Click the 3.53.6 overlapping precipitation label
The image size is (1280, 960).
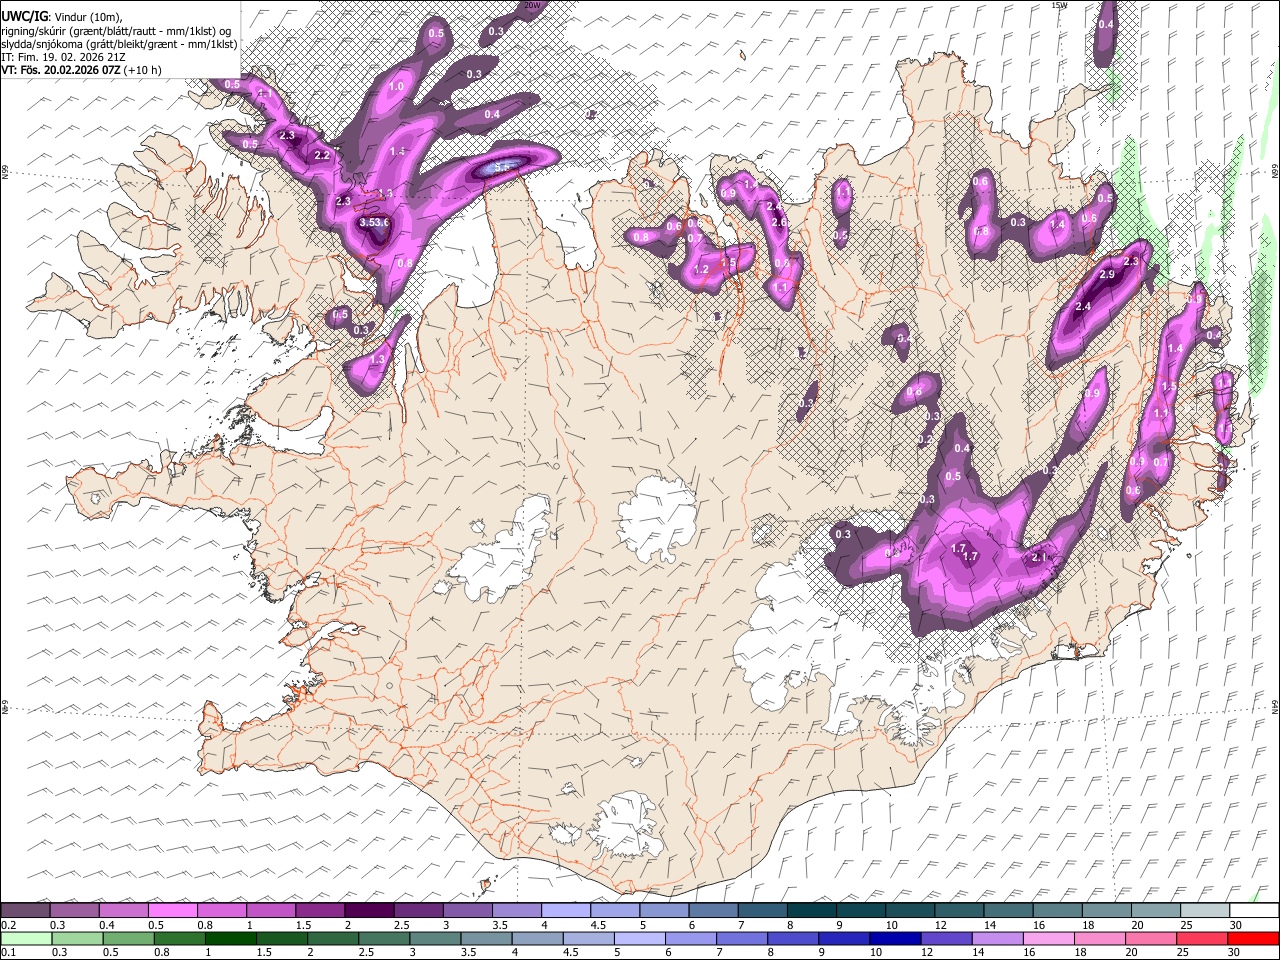(374, 223)
